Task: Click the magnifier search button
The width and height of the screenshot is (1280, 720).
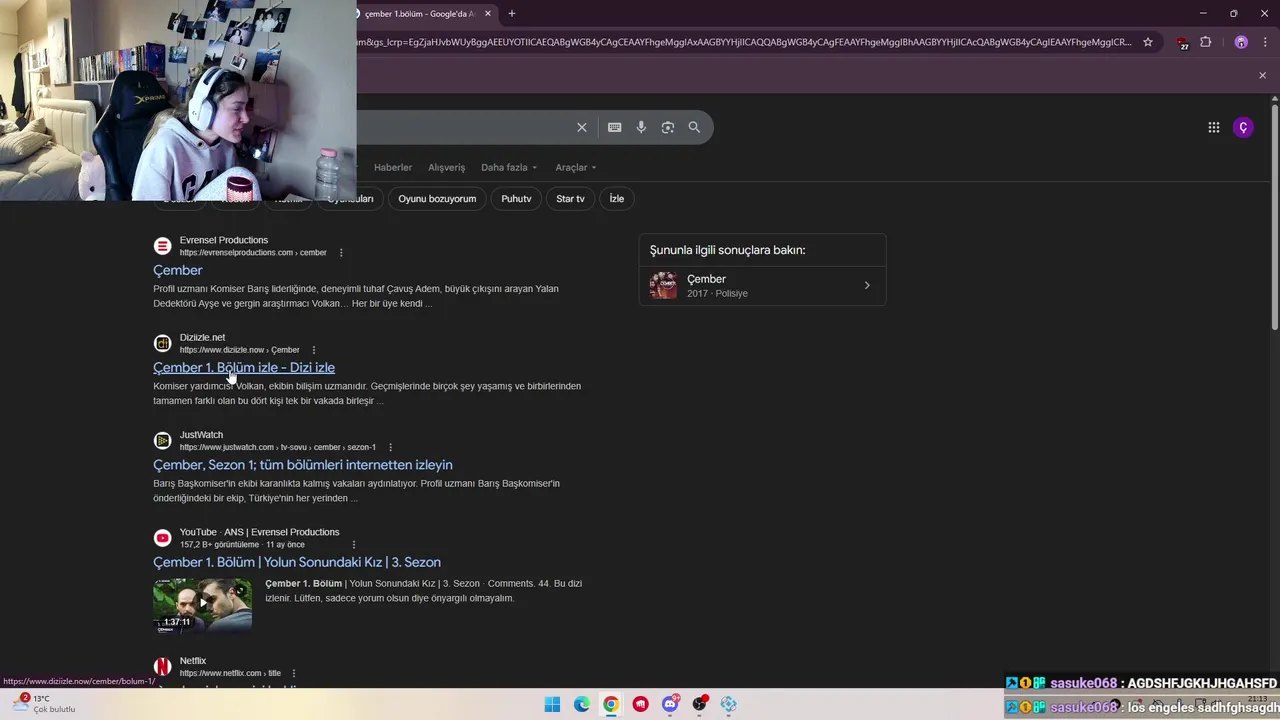Action: 694,127
